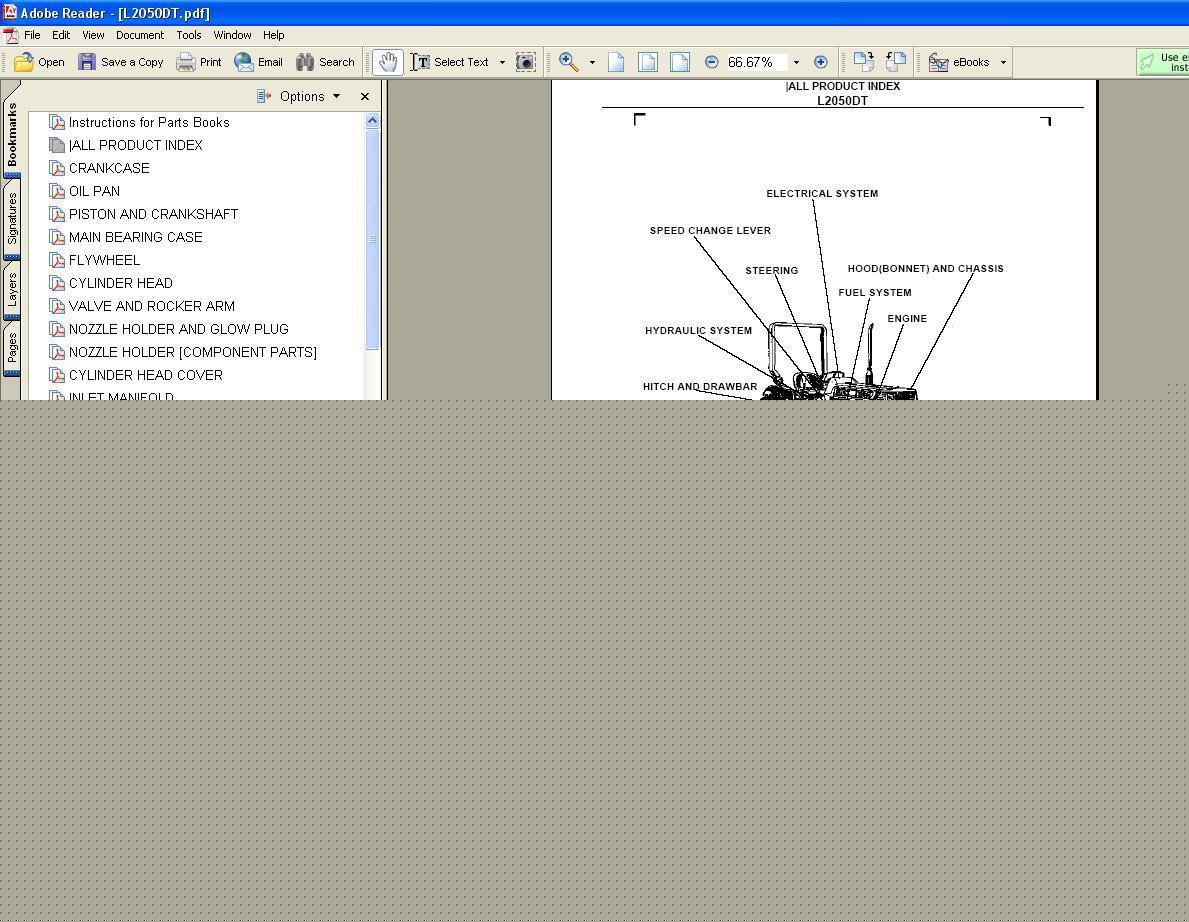Click the page icon beside CRANKCASE bookmark
Image resolution: width=1189 pixels, height=922 pixels.
click(x=57, y=168)
